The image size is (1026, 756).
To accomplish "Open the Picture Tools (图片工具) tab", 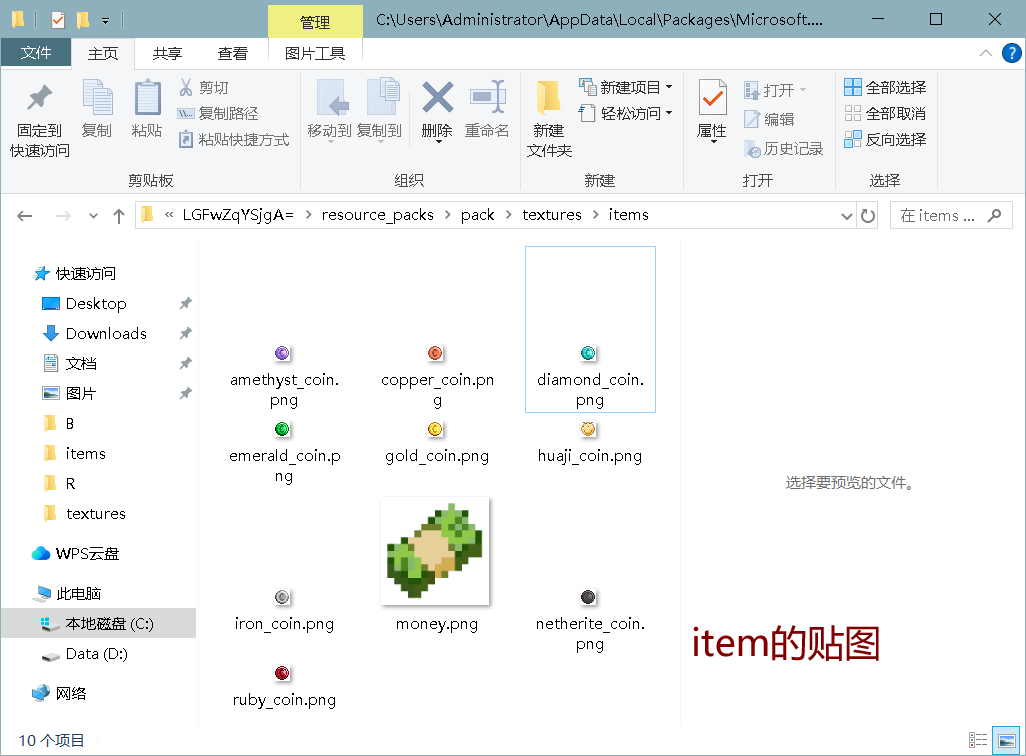I will (x=315, y=53).
